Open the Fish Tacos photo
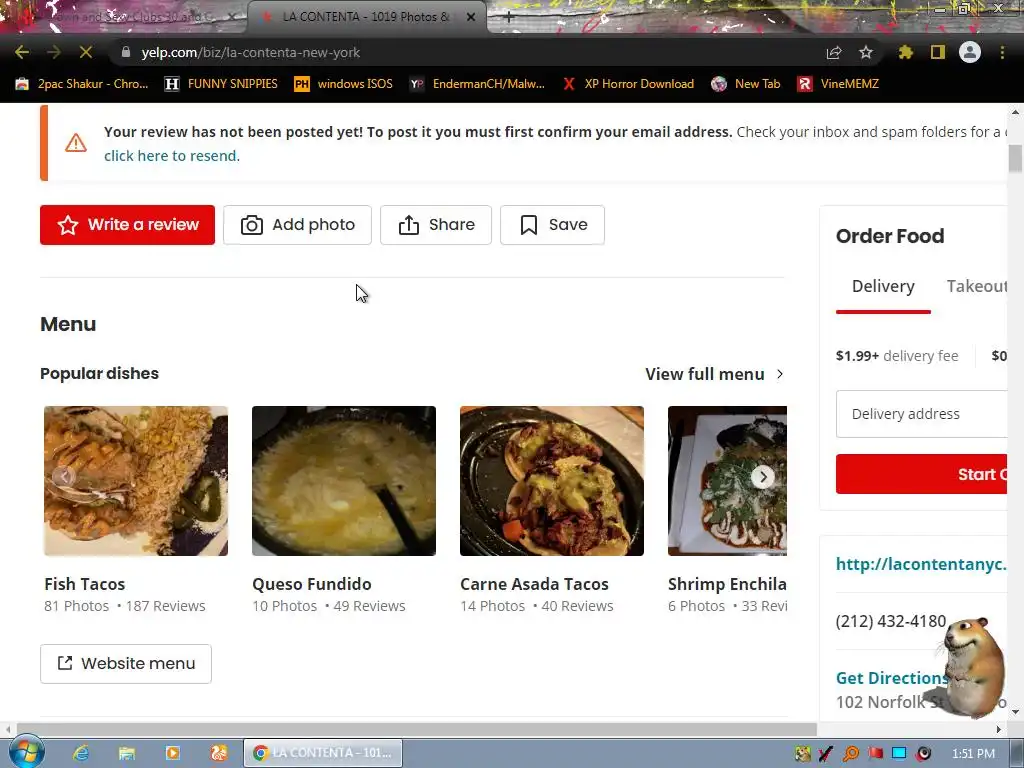The height and width of the screenshot is (768, 1024). [136, 481]
